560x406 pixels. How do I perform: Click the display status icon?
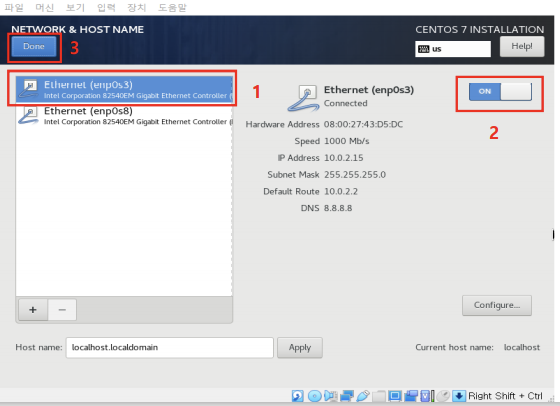395,396
